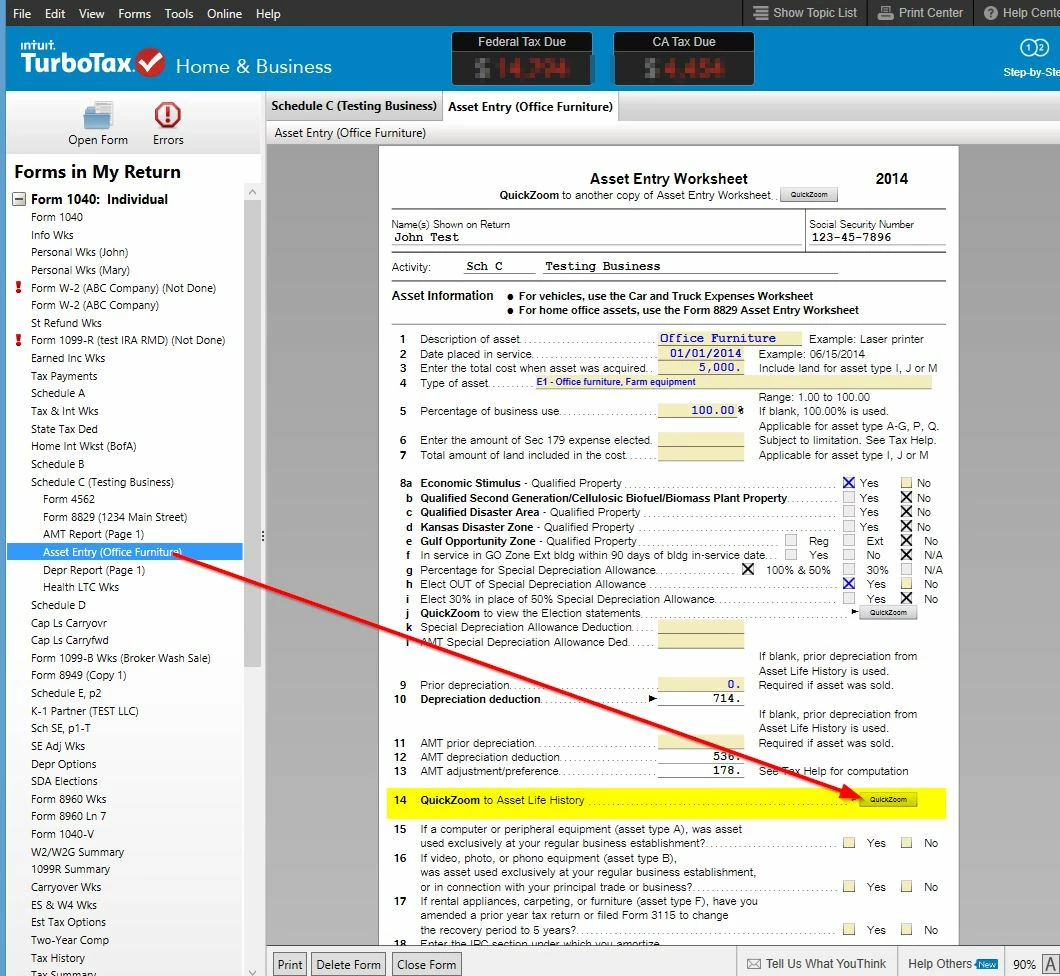Open Form 8829 (1234 Main Street)

coord(115,517)
